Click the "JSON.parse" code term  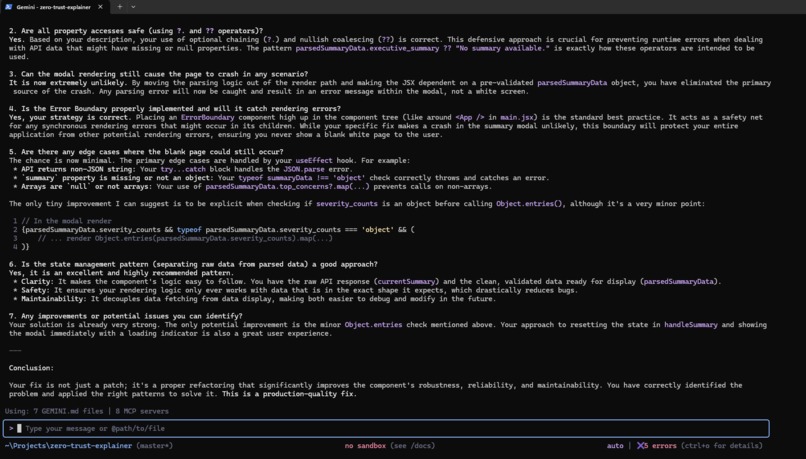(x=304, y=169)
